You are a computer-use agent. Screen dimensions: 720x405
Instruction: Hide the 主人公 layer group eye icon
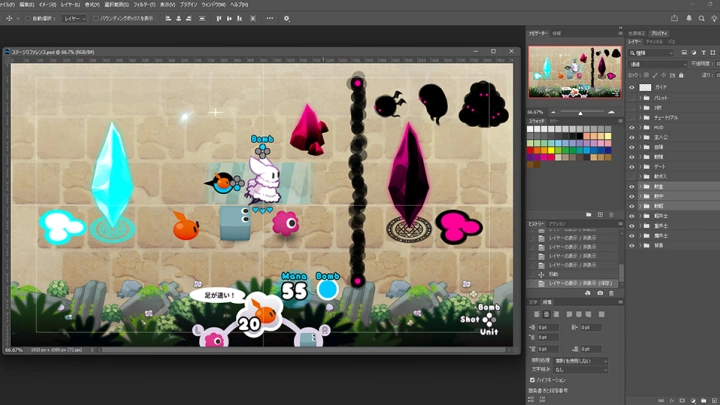(x=632, y=137)
